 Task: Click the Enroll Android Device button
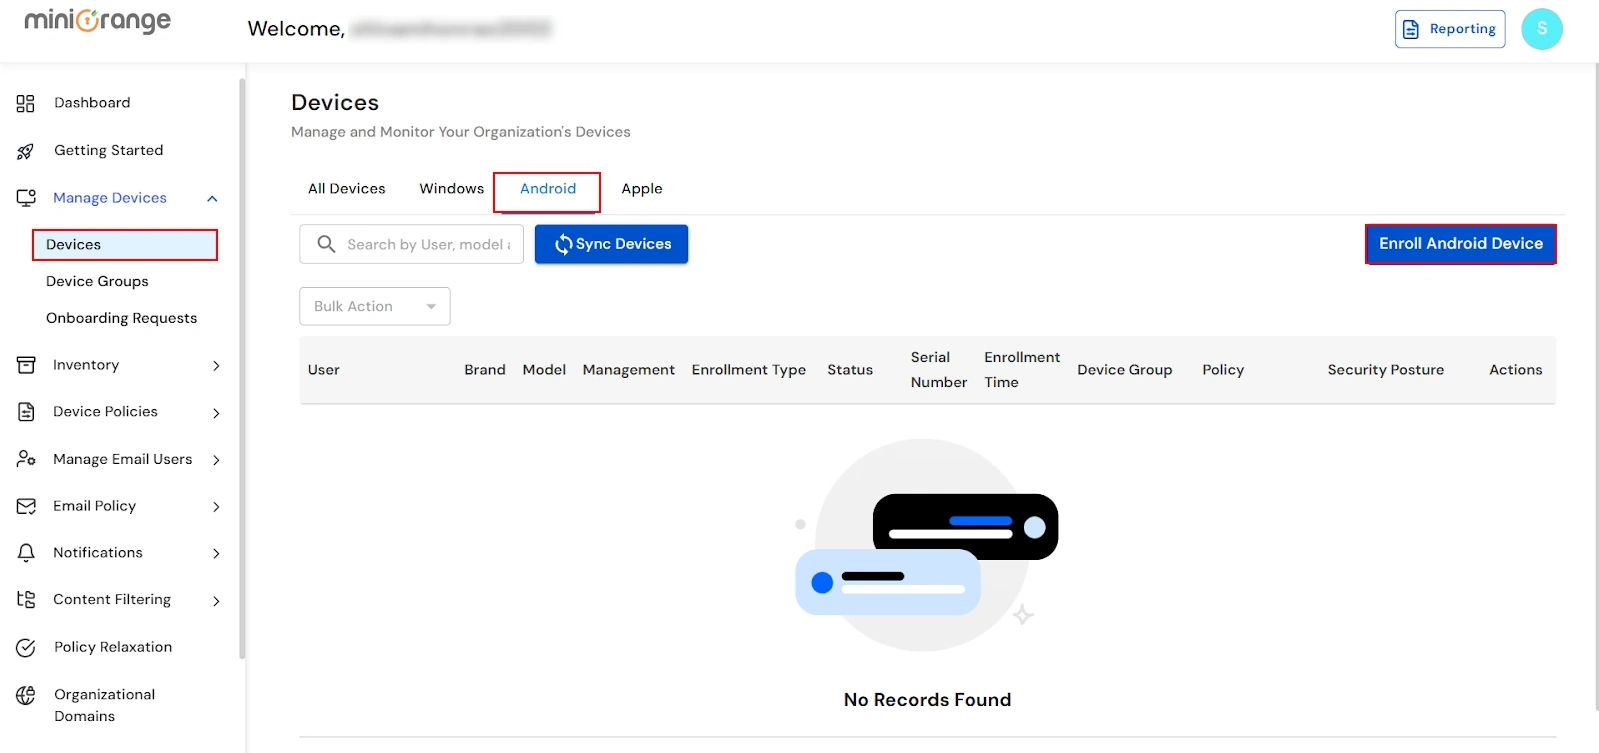(1460, 244)
